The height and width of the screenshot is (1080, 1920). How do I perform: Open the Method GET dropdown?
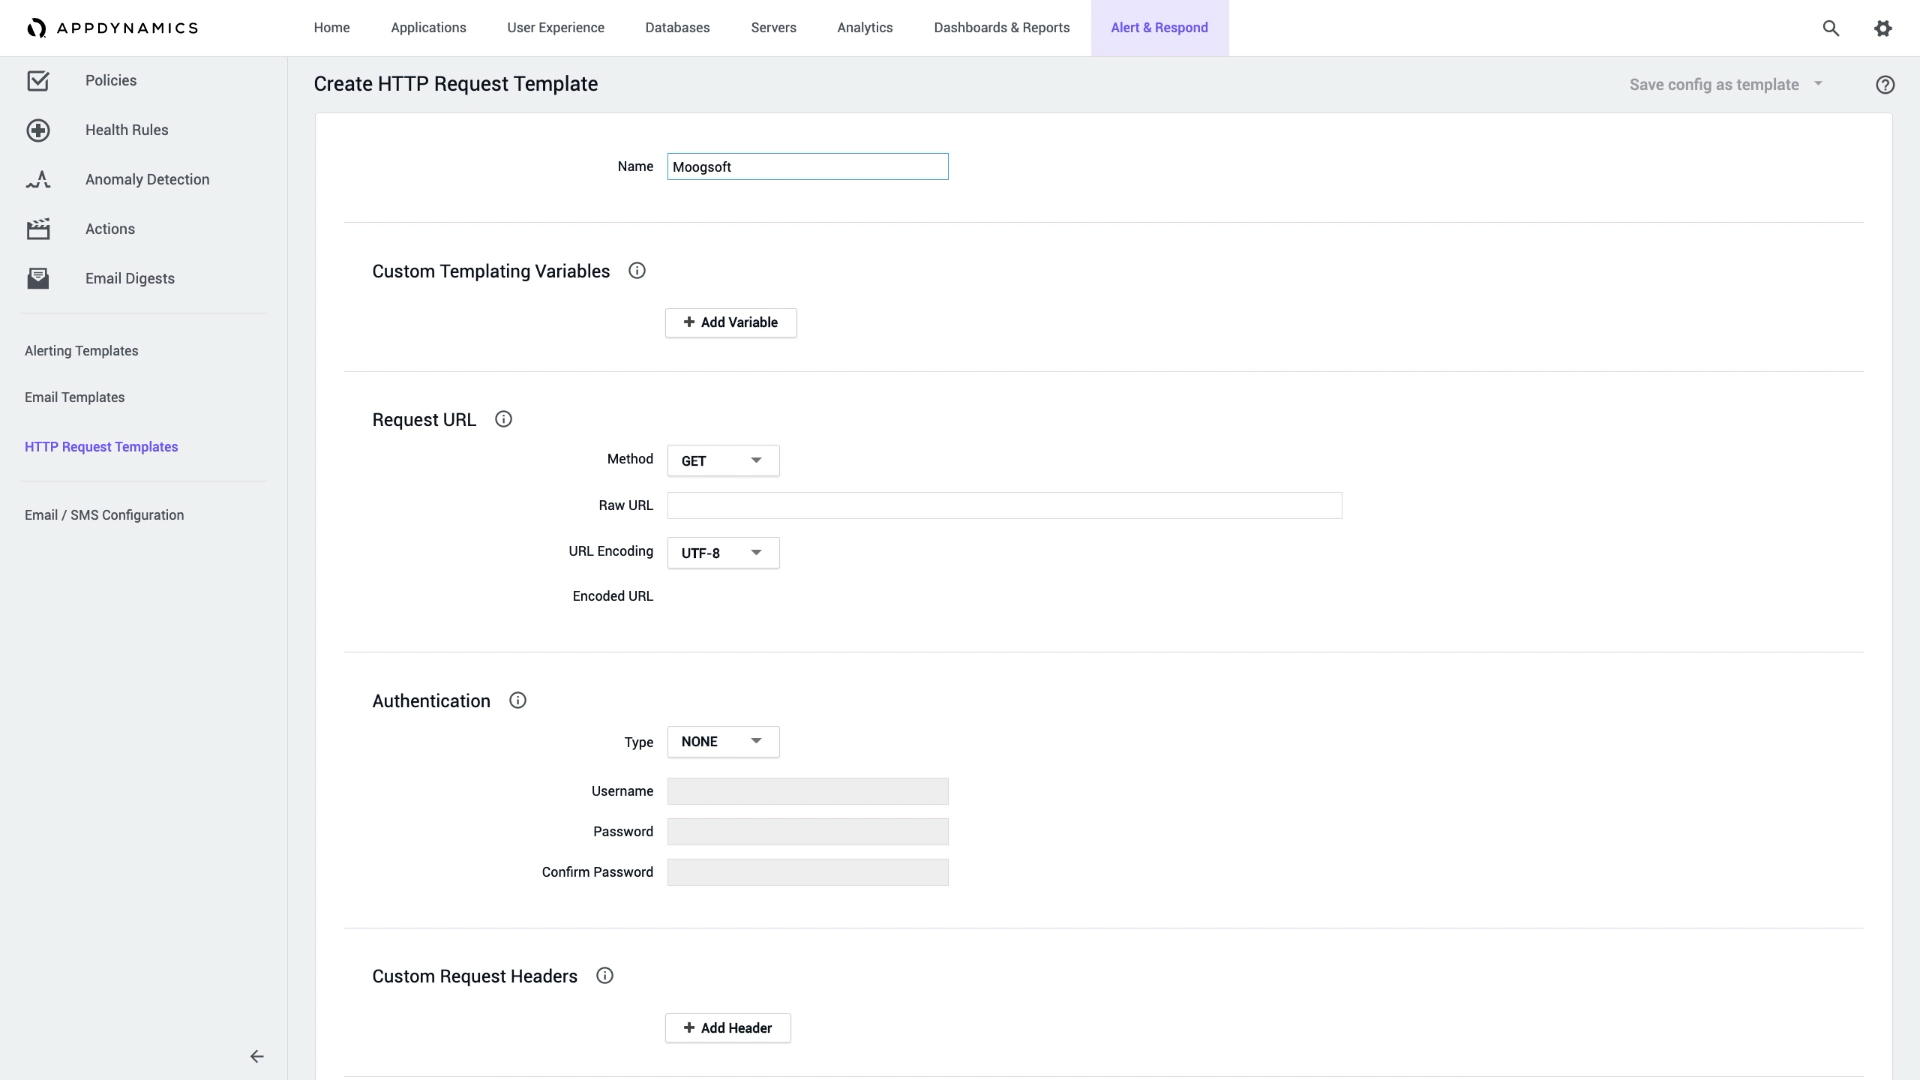[x=723, y=461]
